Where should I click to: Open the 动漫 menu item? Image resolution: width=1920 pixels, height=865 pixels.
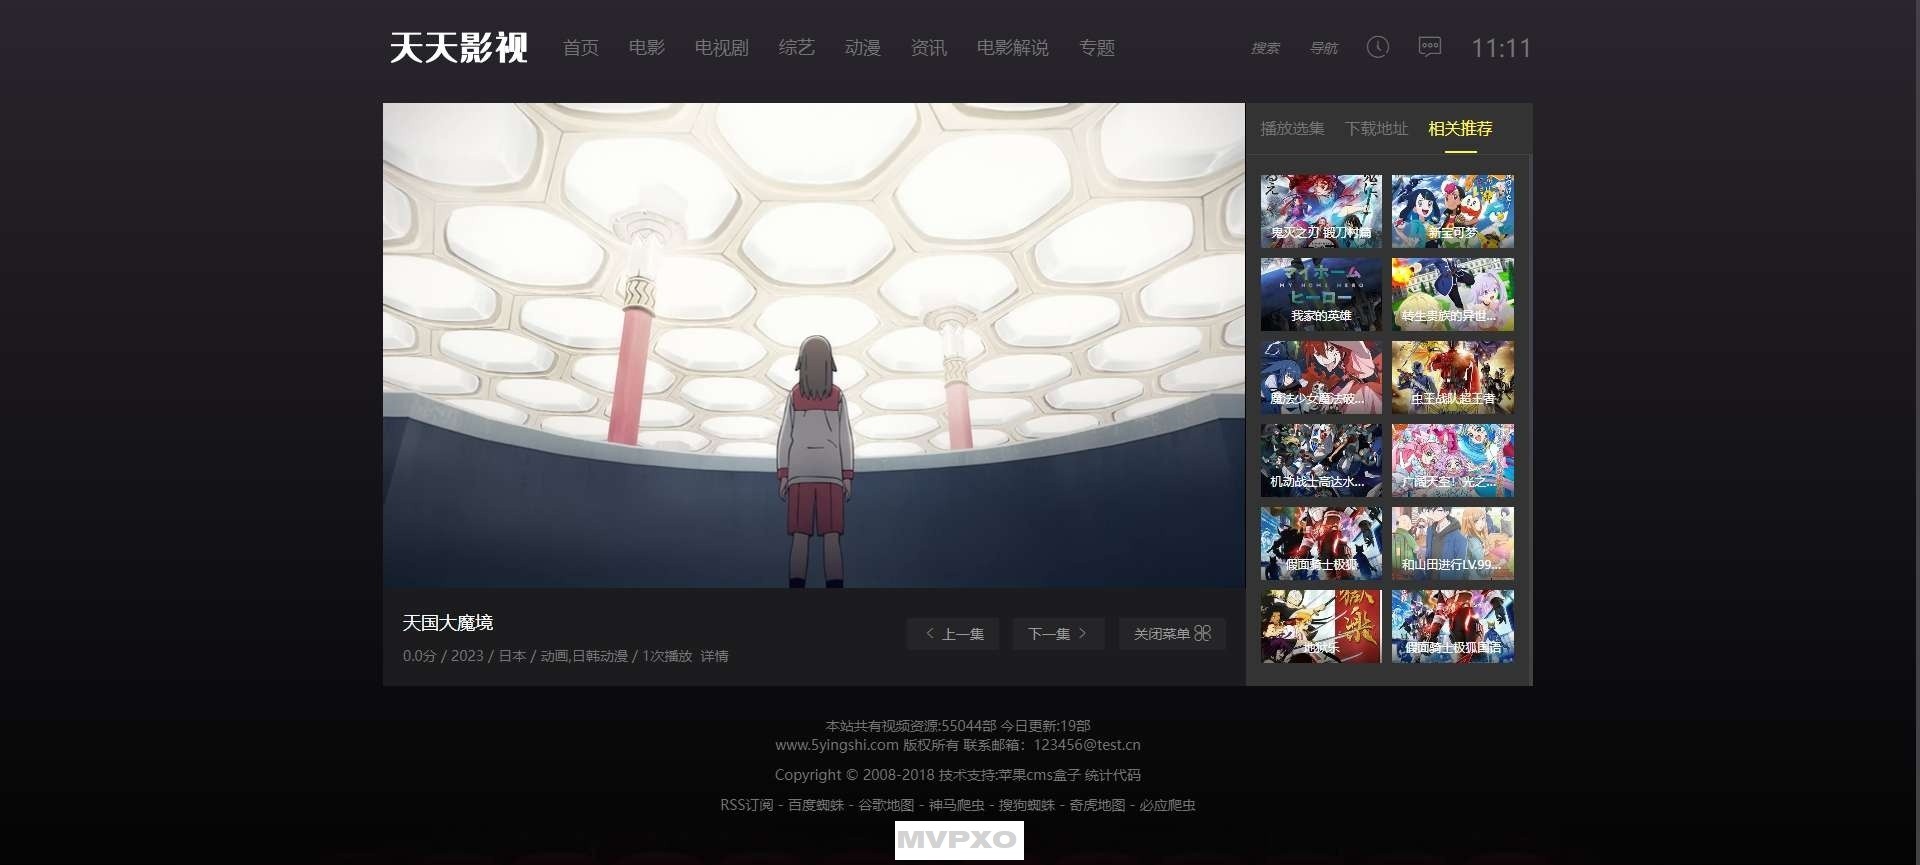coord(863,48)
